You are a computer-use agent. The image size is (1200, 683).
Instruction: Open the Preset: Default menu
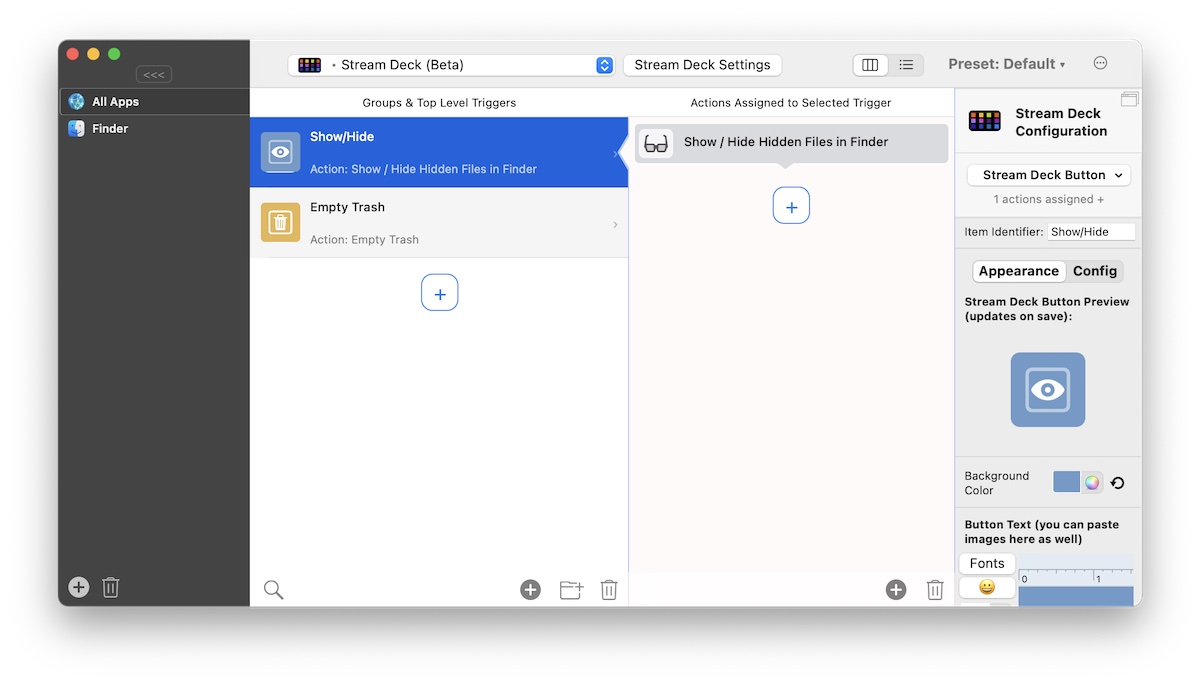tap(1006, 64)
